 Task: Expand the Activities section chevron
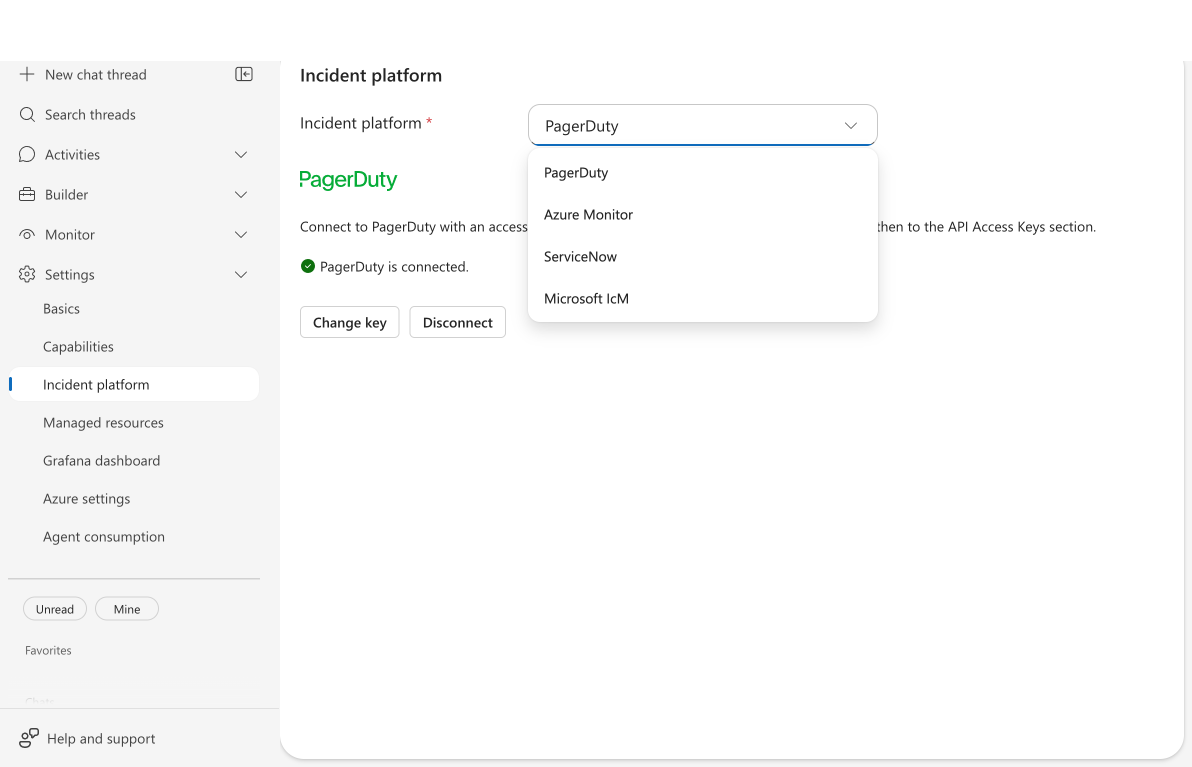(x=241, y=155)
